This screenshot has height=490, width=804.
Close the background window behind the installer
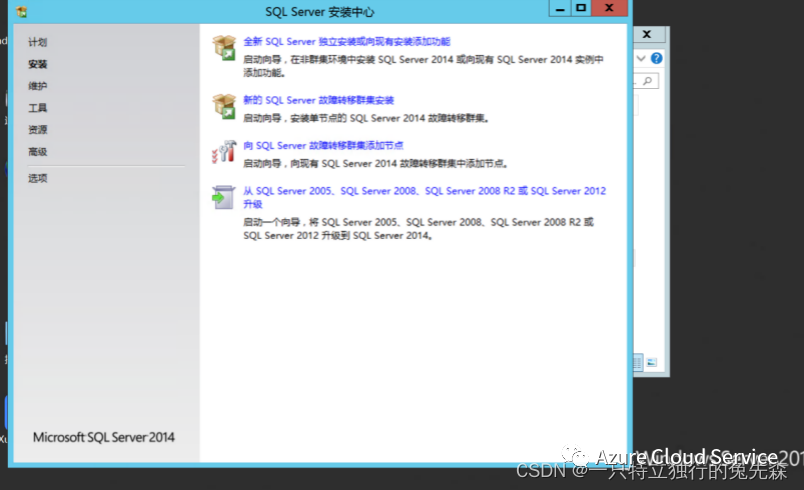click(647, 34)
